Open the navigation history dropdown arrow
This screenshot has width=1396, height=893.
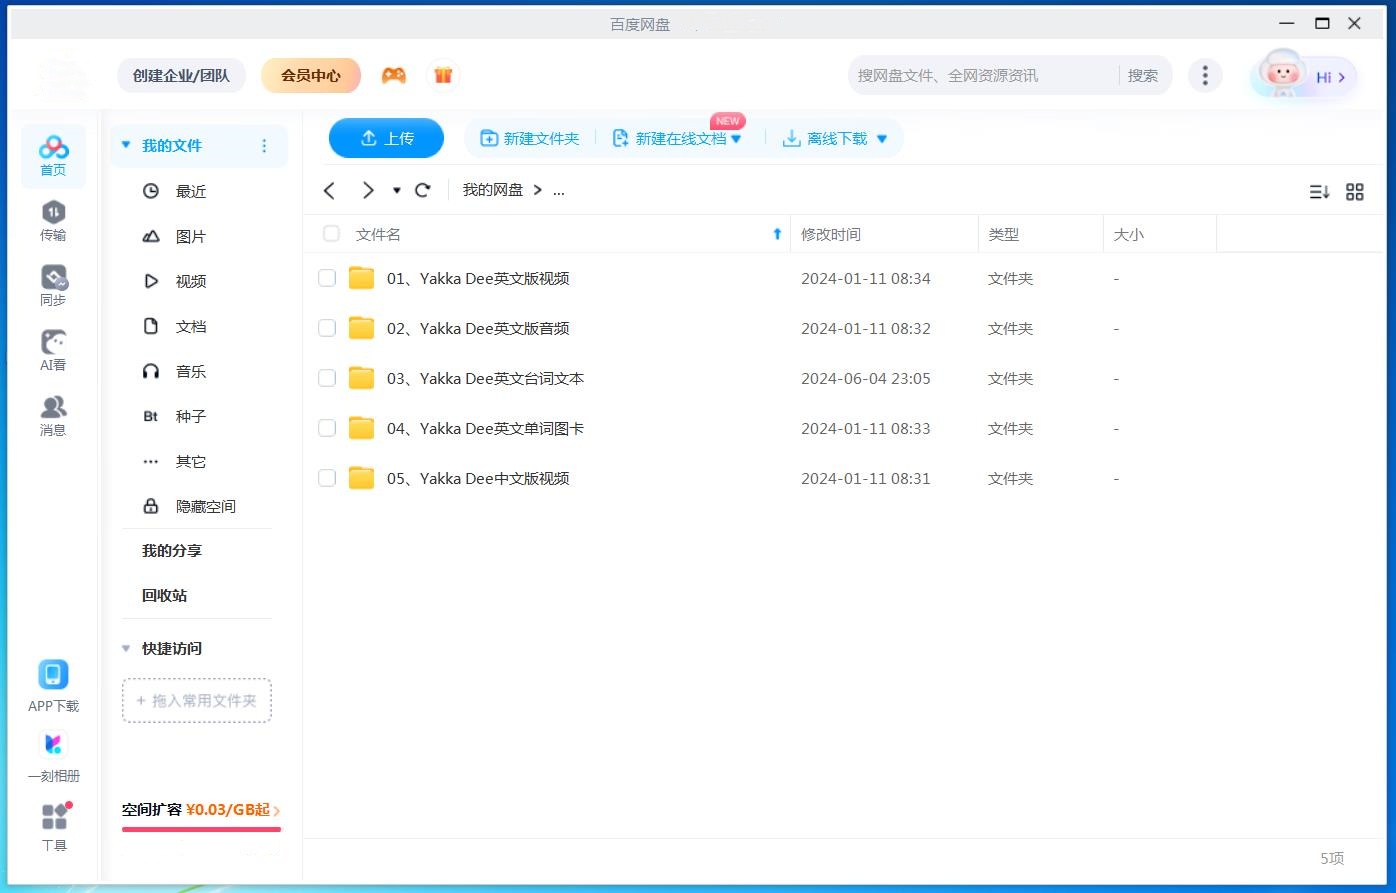(x=396, y=190)
